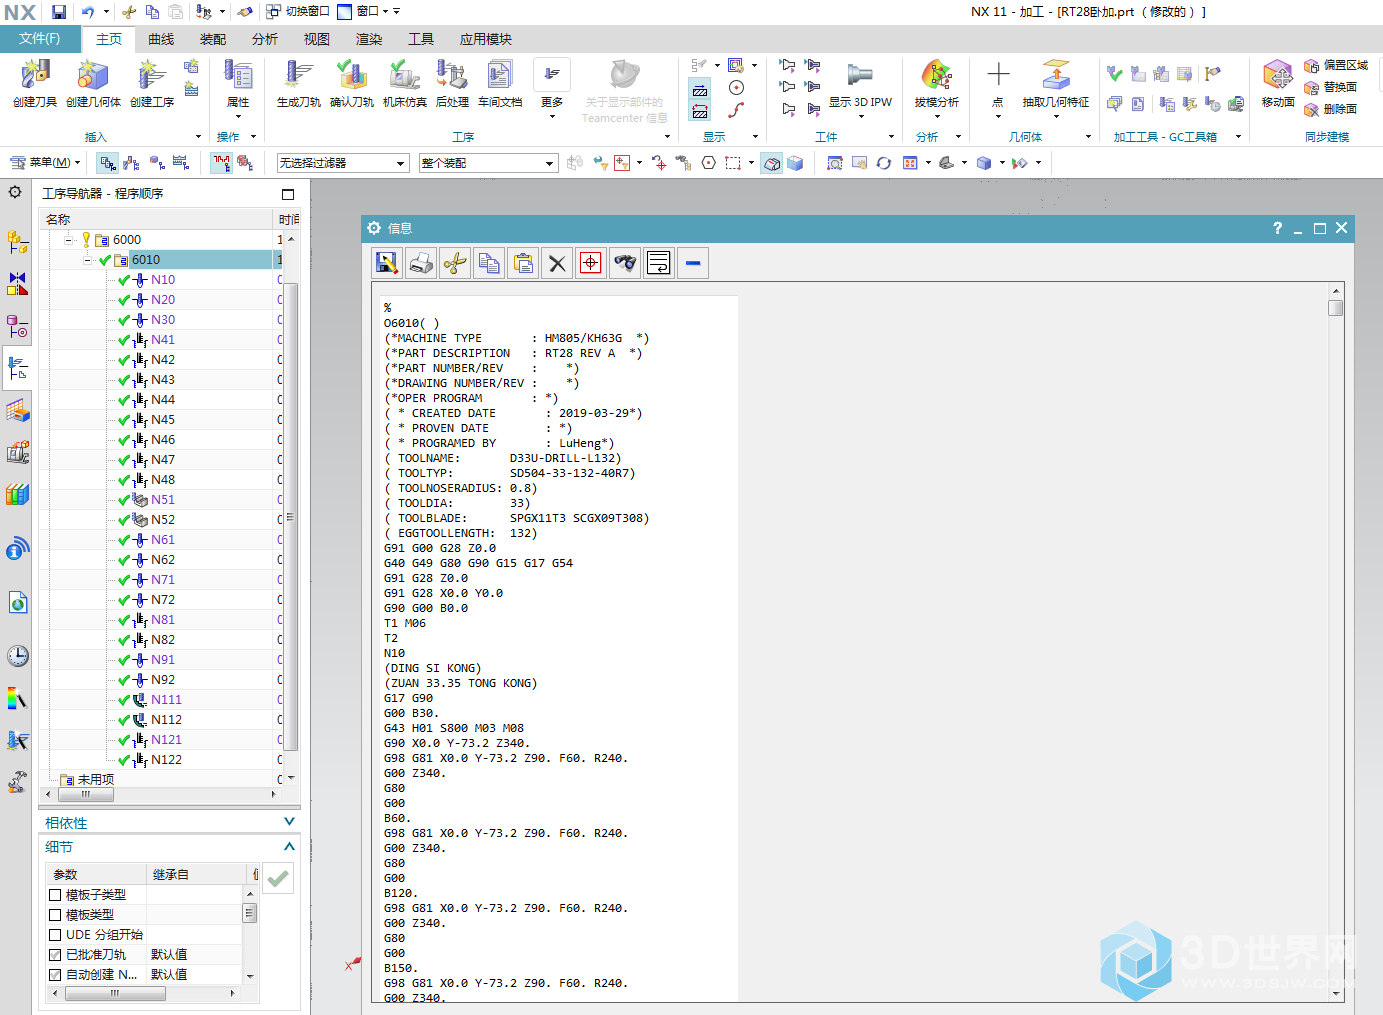Launch Machine Simulation (机床仿真) icon
This screenshot has width=1383, height=1015.
(x=404, y=75)
